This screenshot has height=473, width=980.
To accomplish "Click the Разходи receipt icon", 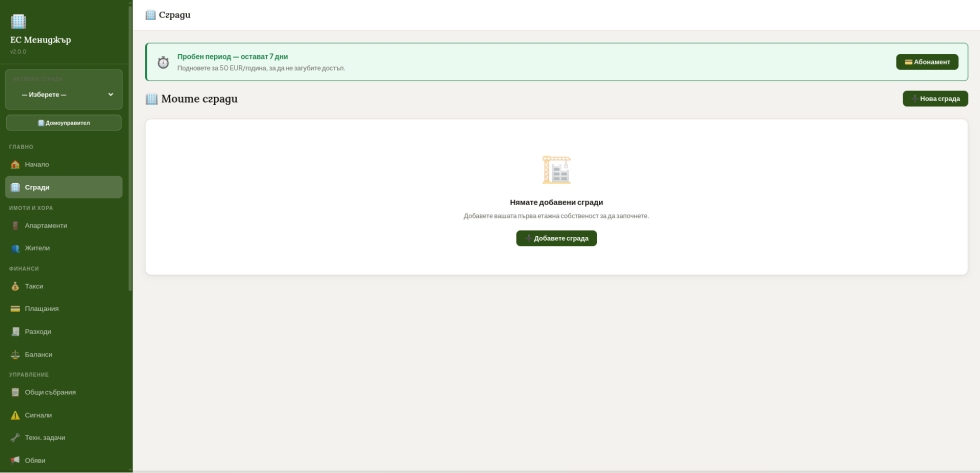I will pos(15,332).
